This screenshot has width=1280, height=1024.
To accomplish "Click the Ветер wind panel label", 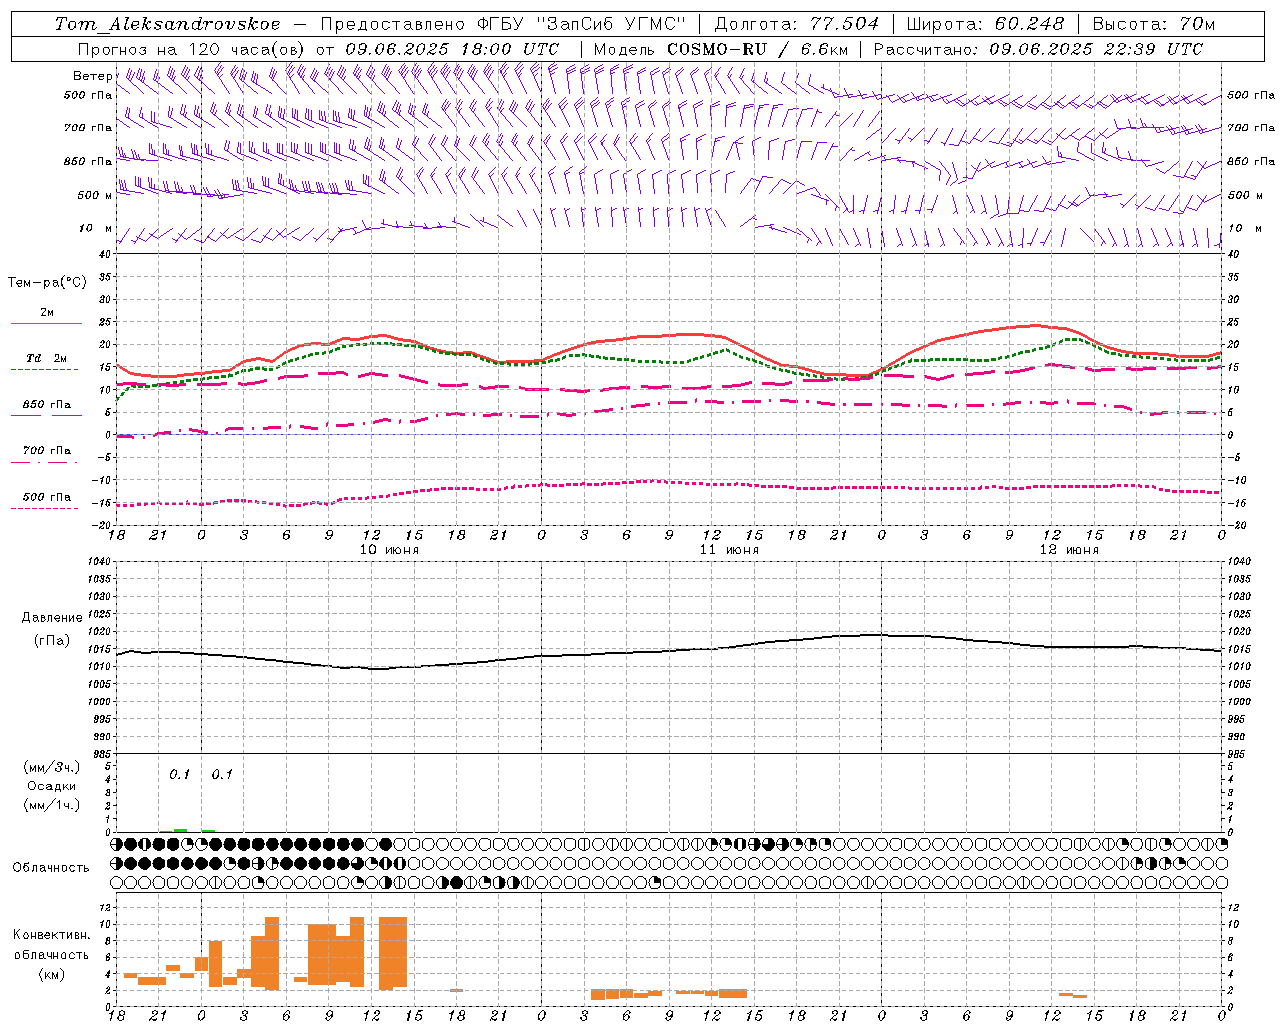I will point(92,76).
